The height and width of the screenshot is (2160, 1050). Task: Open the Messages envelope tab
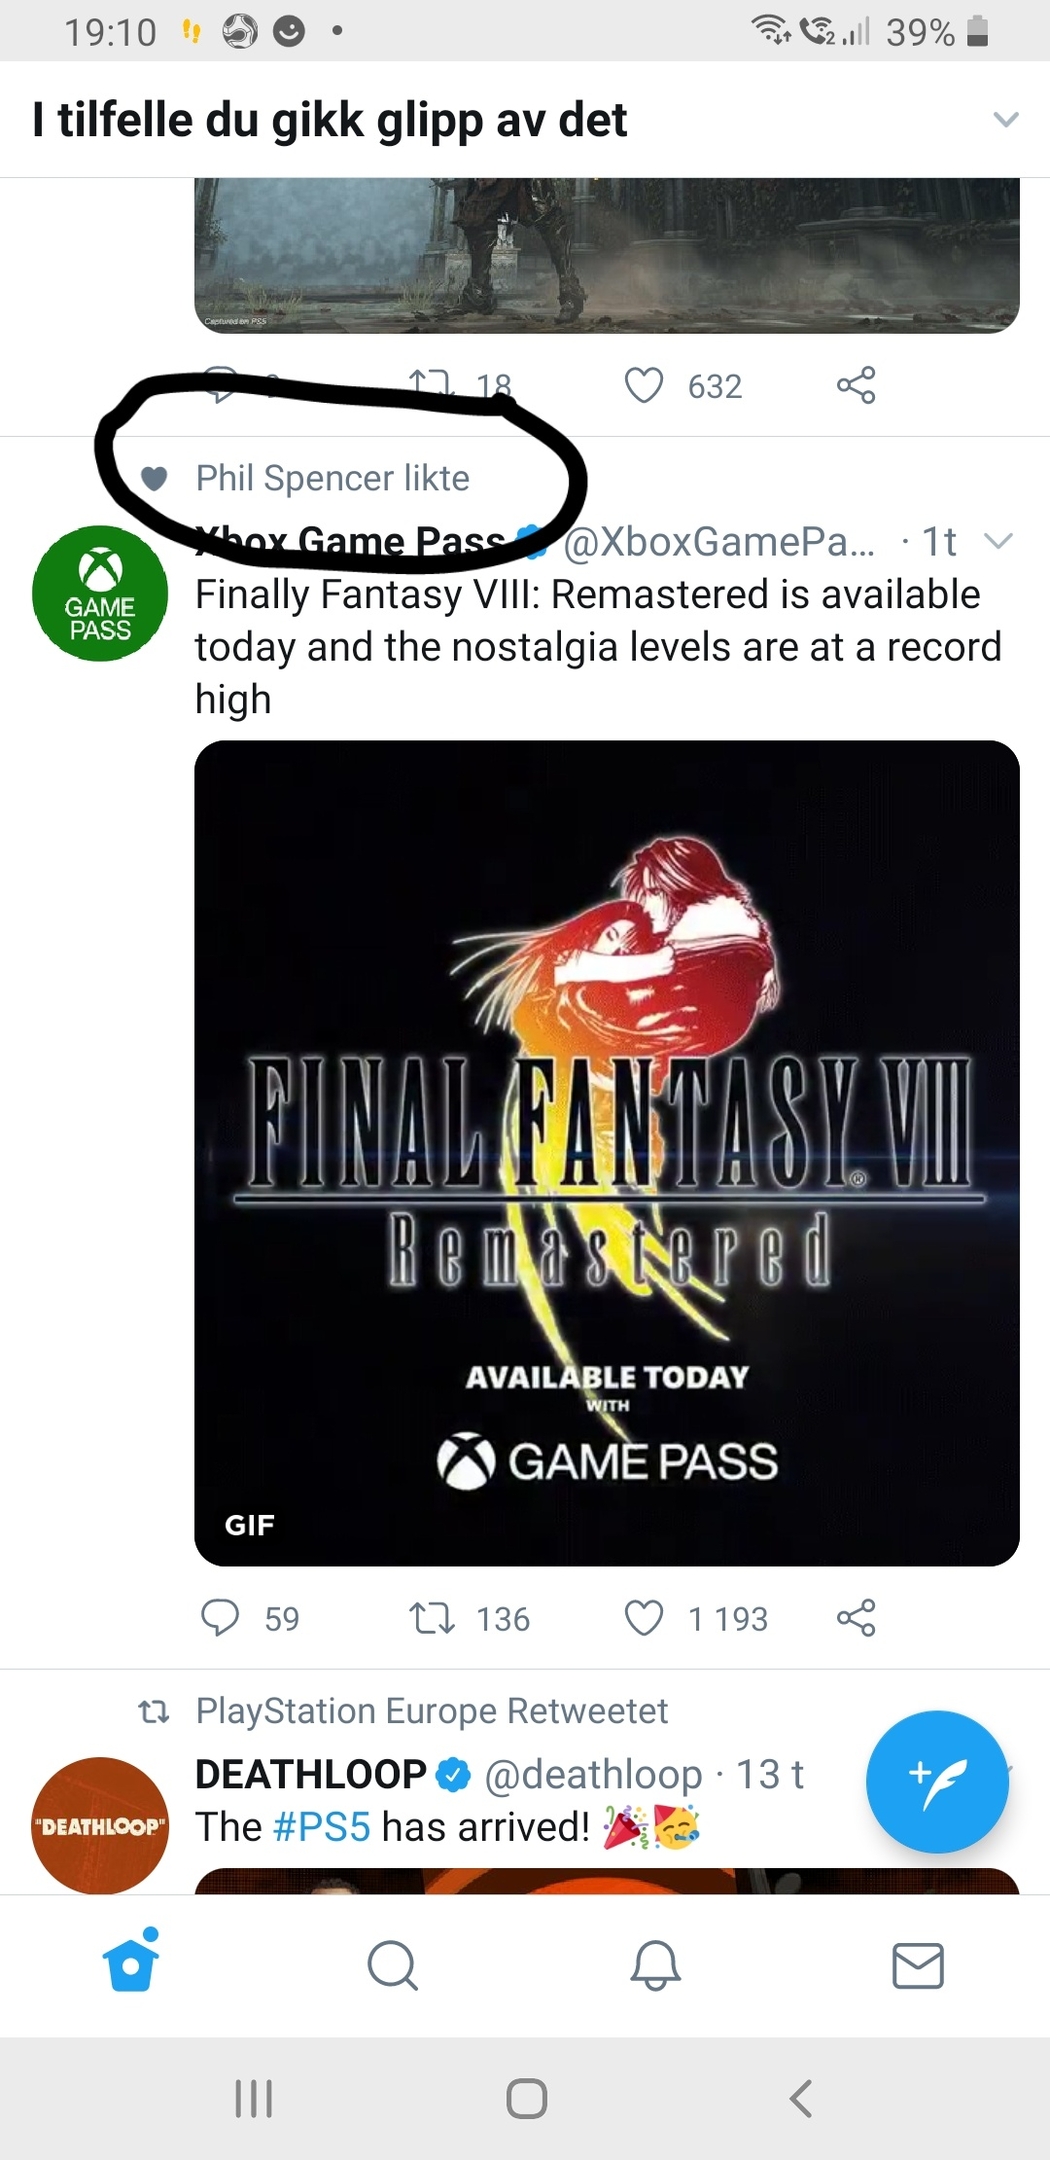pyautogui.click(x=918, y=1966)
